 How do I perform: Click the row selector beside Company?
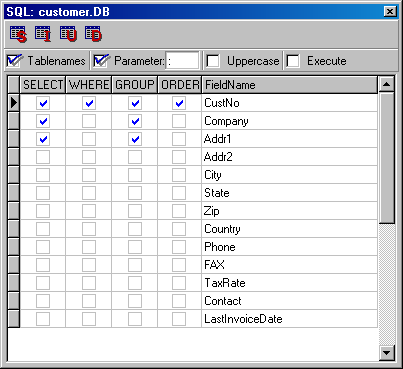[x=13, y=121]
